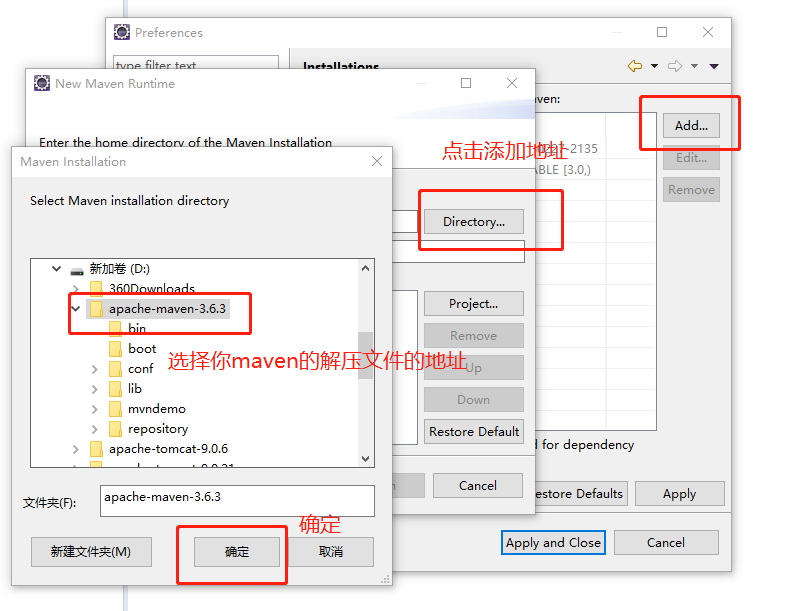Click the 文件夹(F) folder name field
Image resolution: width=785 pixels, height=611 pixels.
point(237,500)
